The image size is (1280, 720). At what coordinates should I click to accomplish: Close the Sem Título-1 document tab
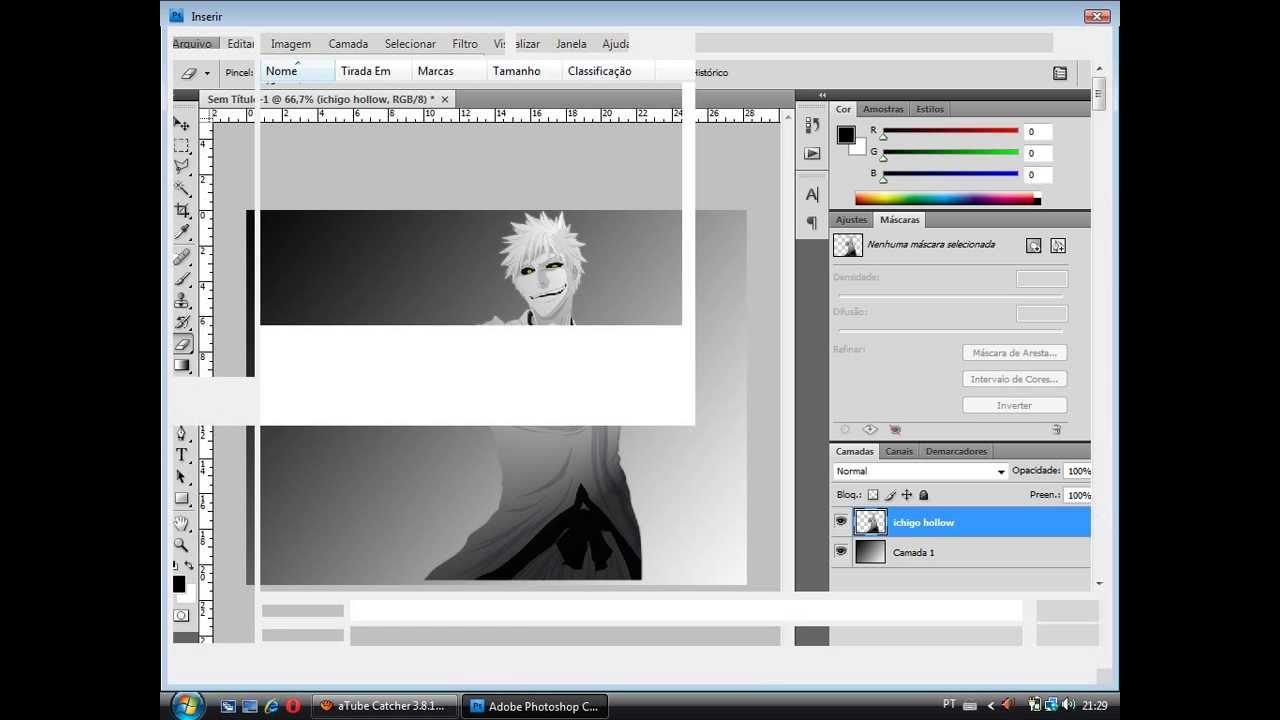pos(445,99)
